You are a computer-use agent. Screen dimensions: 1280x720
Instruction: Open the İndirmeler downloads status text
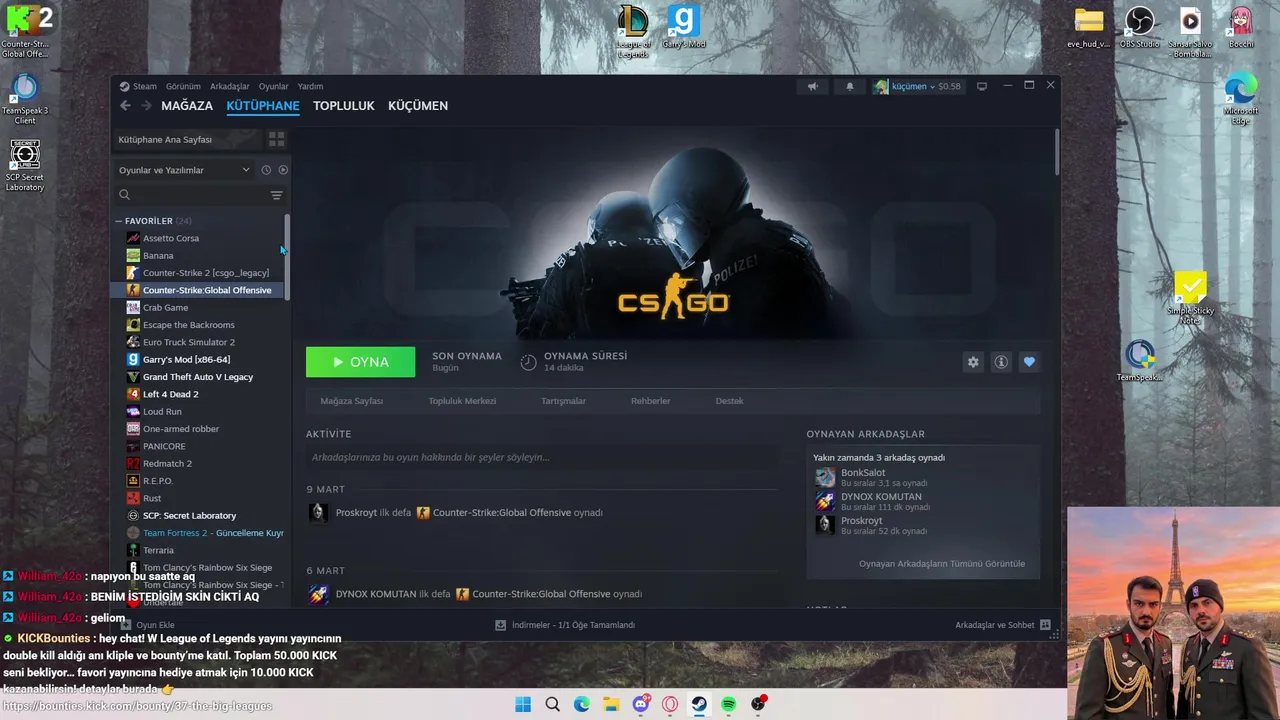[573, 625]
